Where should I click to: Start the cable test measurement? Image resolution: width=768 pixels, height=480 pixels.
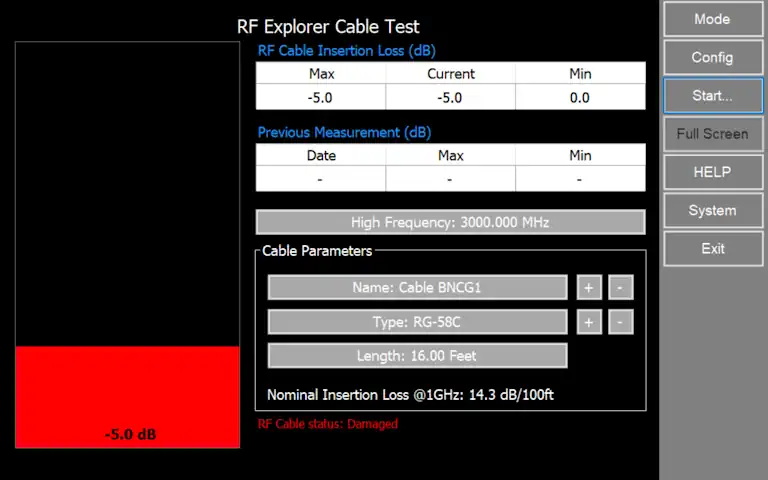tap(712, 96)
